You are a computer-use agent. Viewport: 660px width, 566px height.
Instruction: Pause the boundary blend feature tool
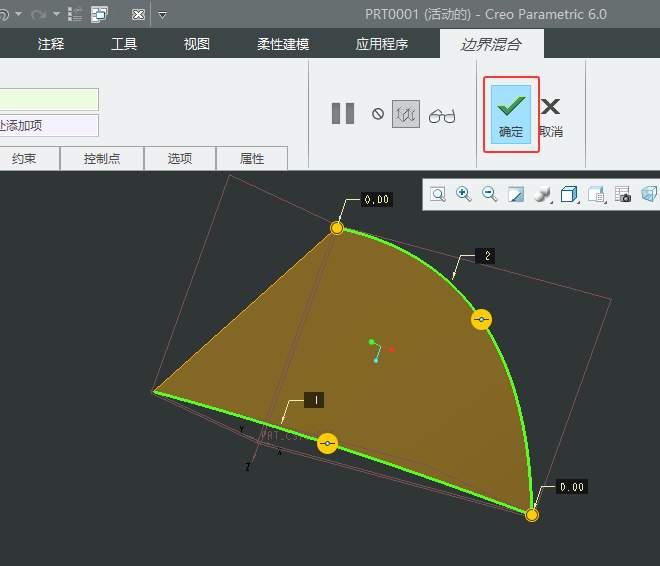click(343, 114)
